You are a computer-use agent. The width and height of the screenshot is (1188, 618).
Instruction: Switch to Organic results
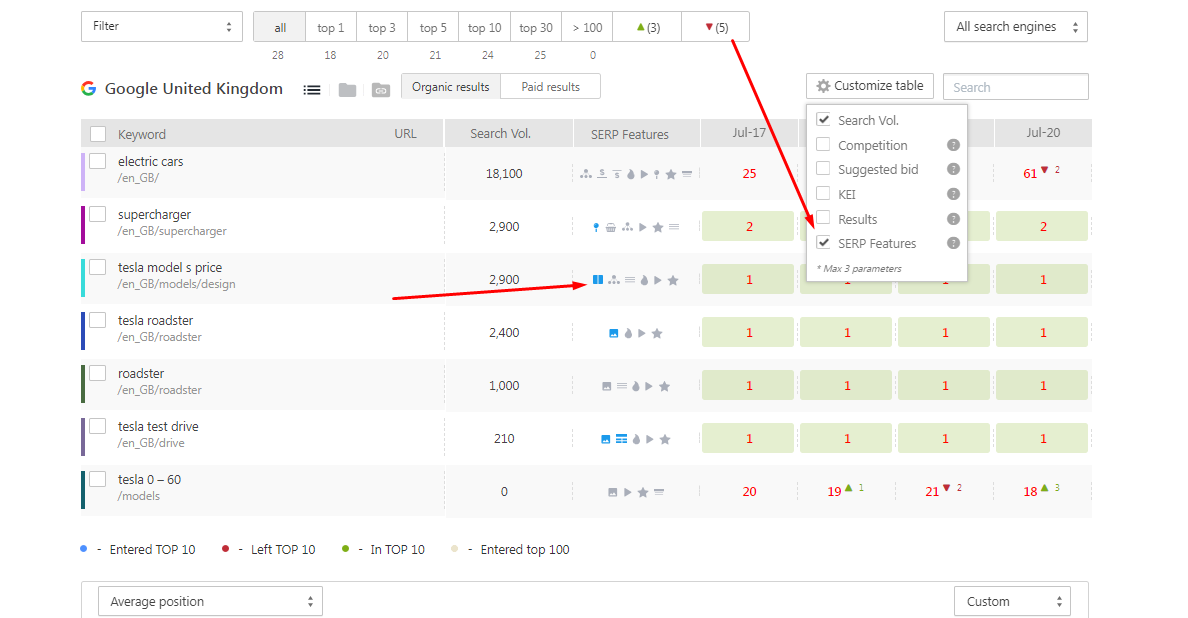click(451, 86)
